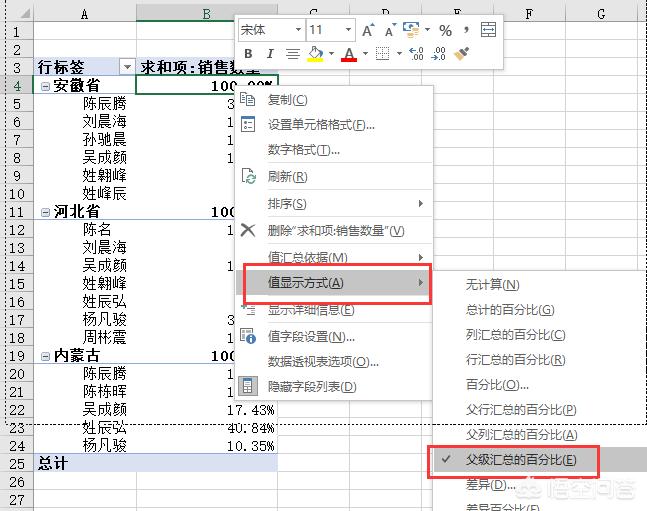Select 父行汇总的百分比(P) option
The image size is (647, 511).
click(538, 410)
